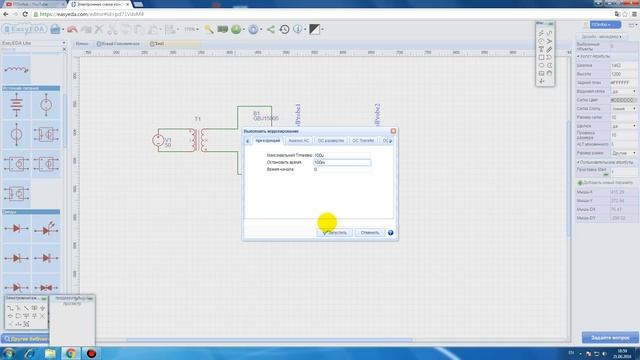Viewport: 640px width, 360px height.
Task: Select the battery source symbol in the library panel
Action: point(16,105)
